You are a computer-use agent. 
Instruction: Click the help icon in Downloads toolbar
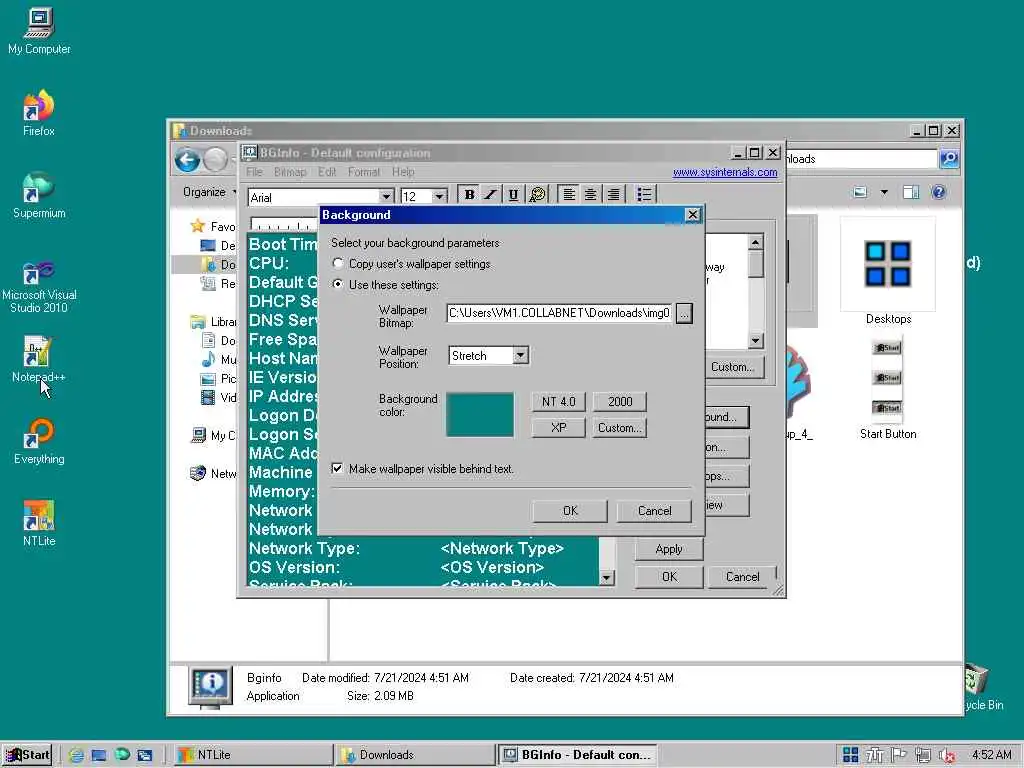pos(938,192)
